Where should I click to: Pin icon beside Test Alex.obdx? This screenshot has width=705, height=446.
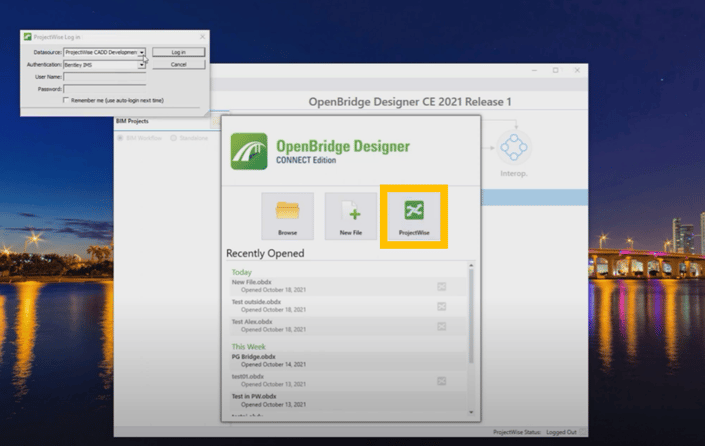442,326
